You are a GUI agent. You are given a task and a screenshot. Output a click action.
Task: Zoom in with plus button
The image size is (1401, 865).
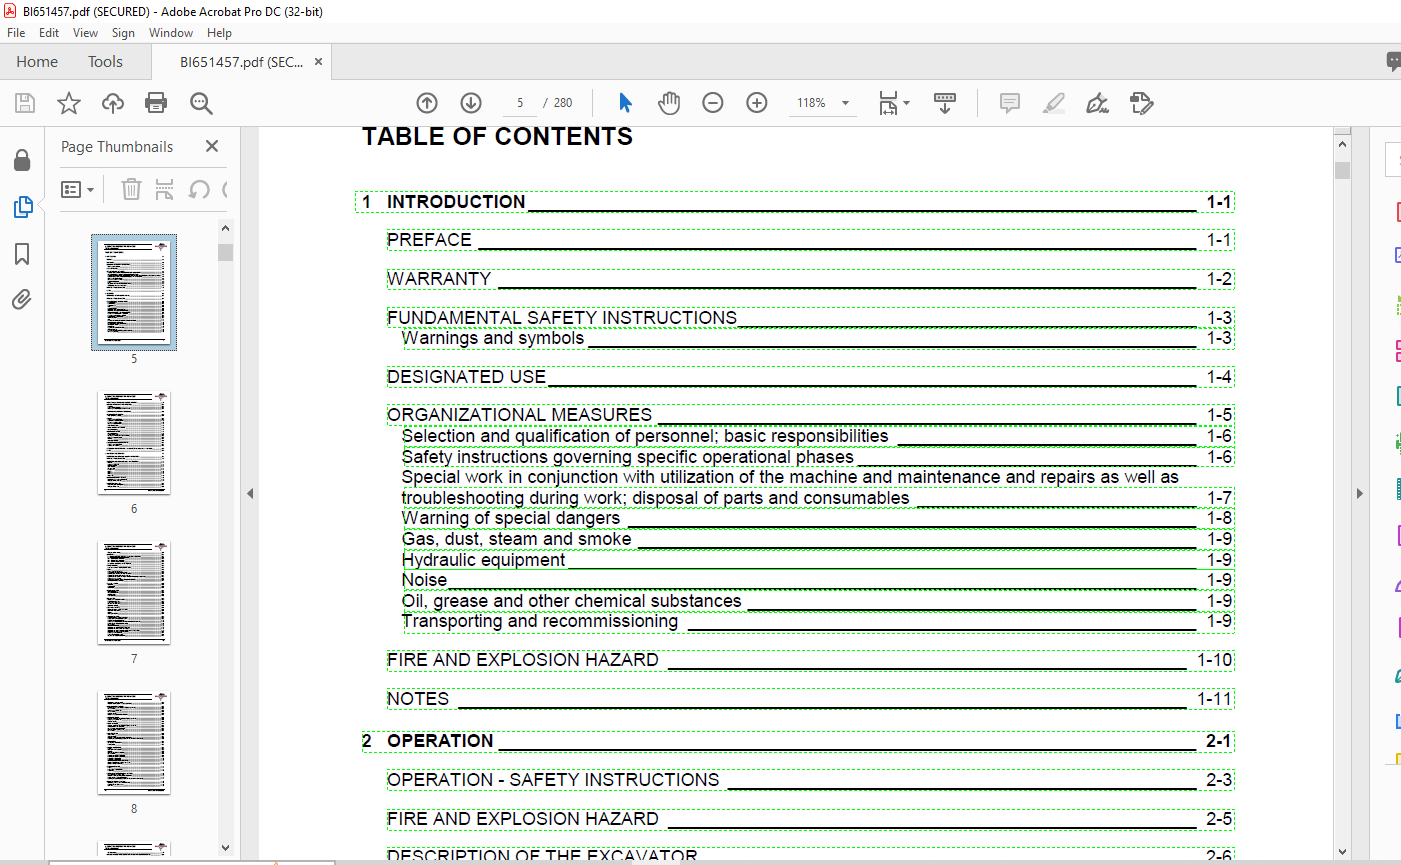757,103
